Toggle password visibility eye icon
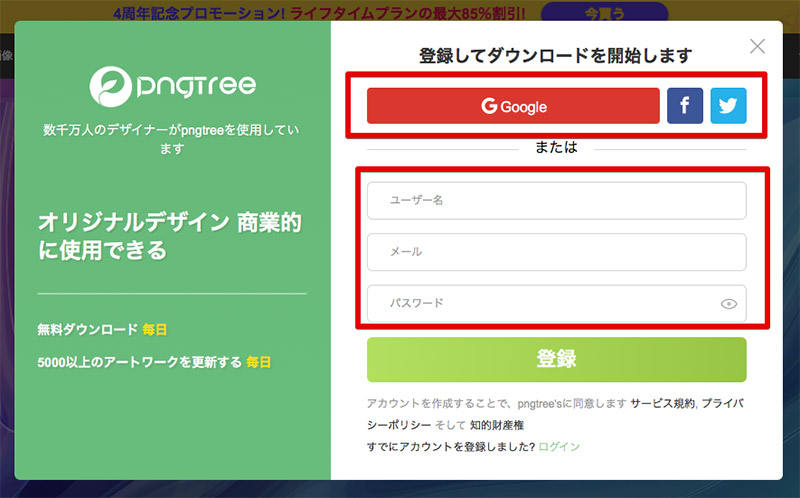Image resolution: width=800 pixels, height=498 pixels. [729, 304]
